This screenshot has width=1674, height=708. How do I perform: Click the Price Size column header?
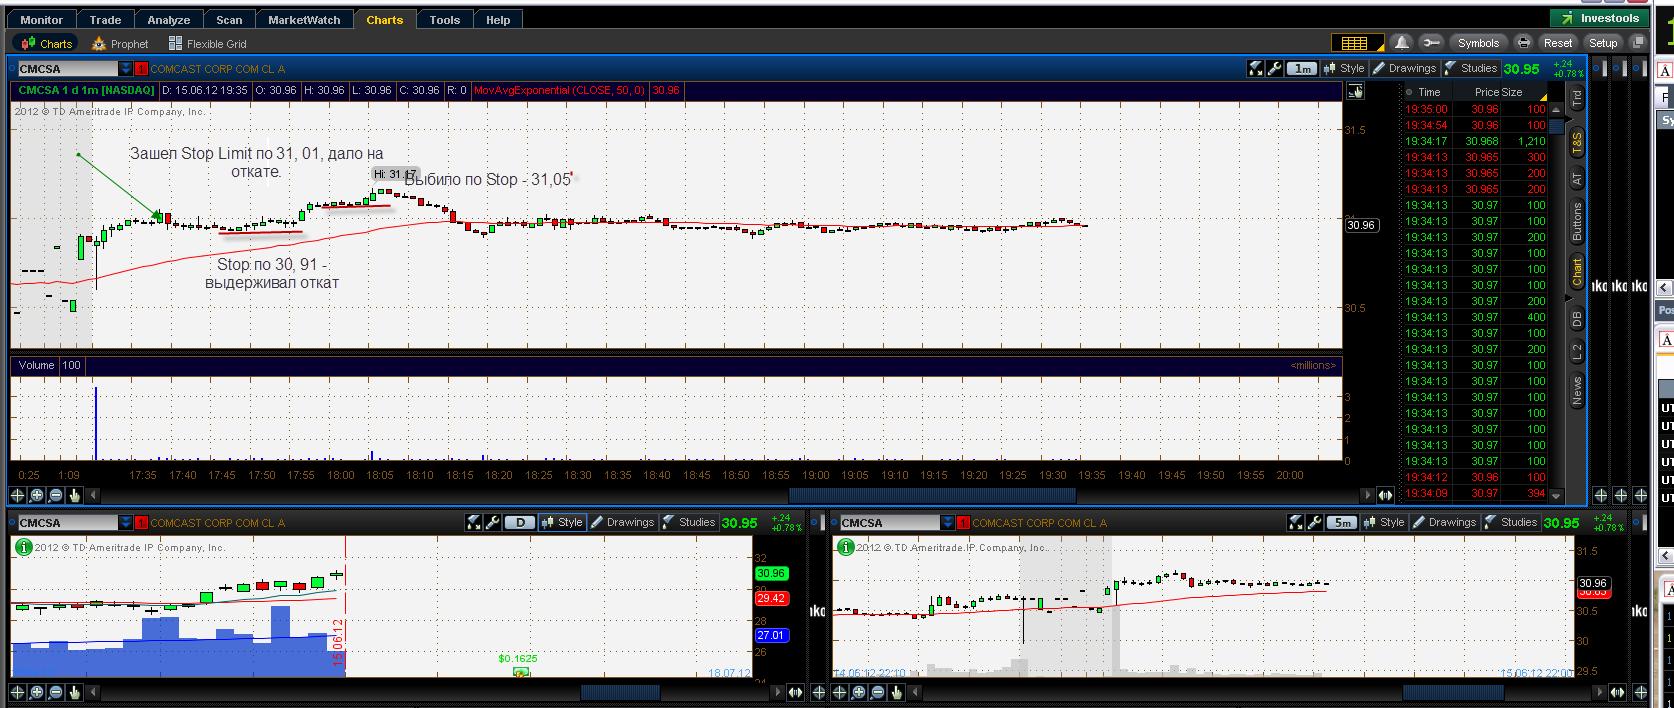tap(1498, 92)
